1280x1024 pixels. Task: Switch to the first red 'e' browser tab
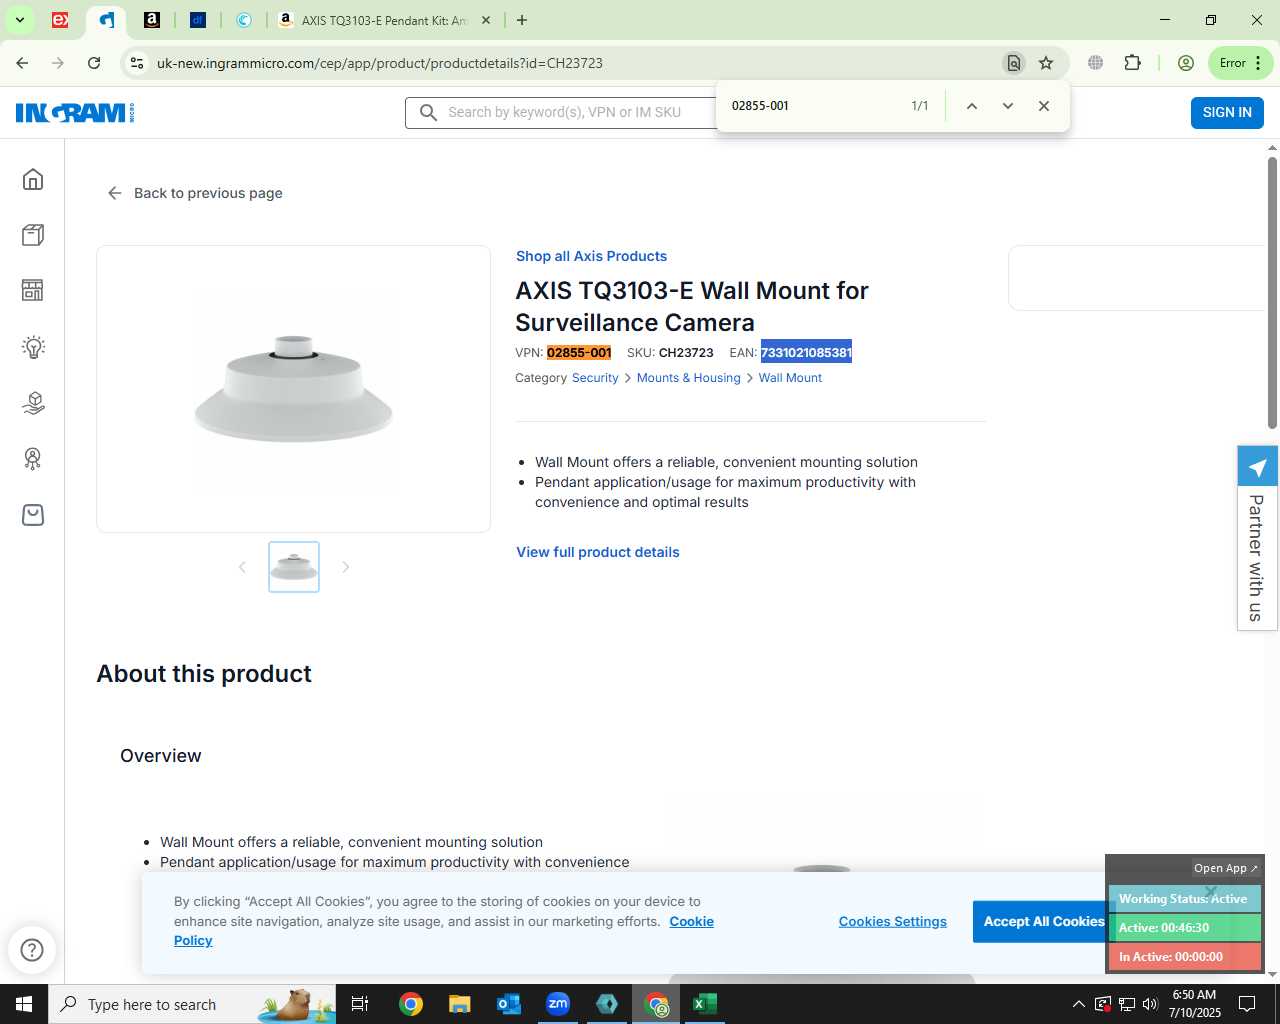pos(60,20)
